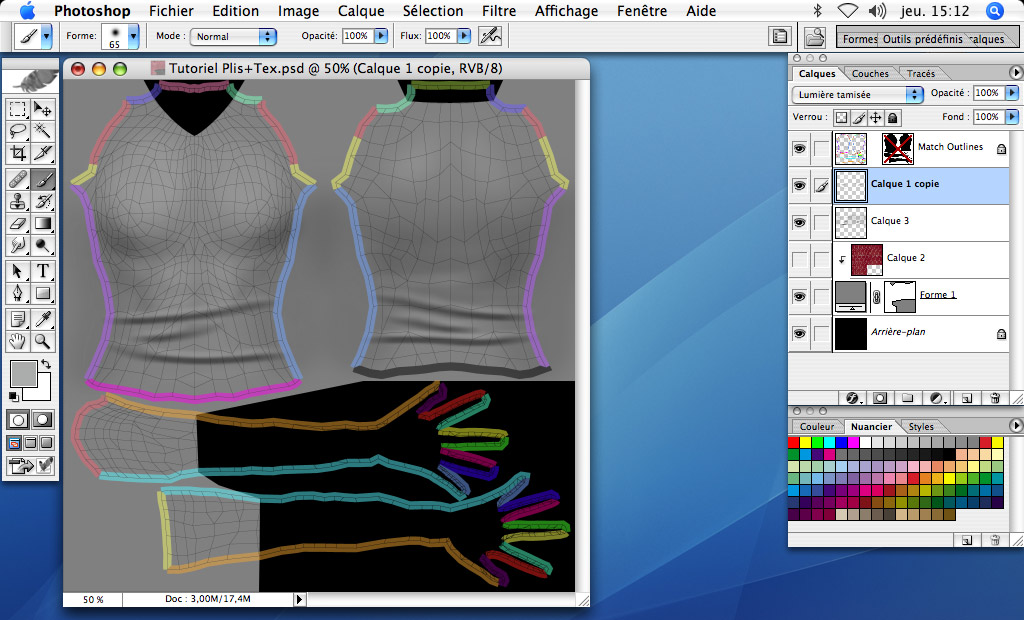Viewport: 1024px width, 620px height.
Task: Open the document status bar arrow menu
Action: pos(299,599)
